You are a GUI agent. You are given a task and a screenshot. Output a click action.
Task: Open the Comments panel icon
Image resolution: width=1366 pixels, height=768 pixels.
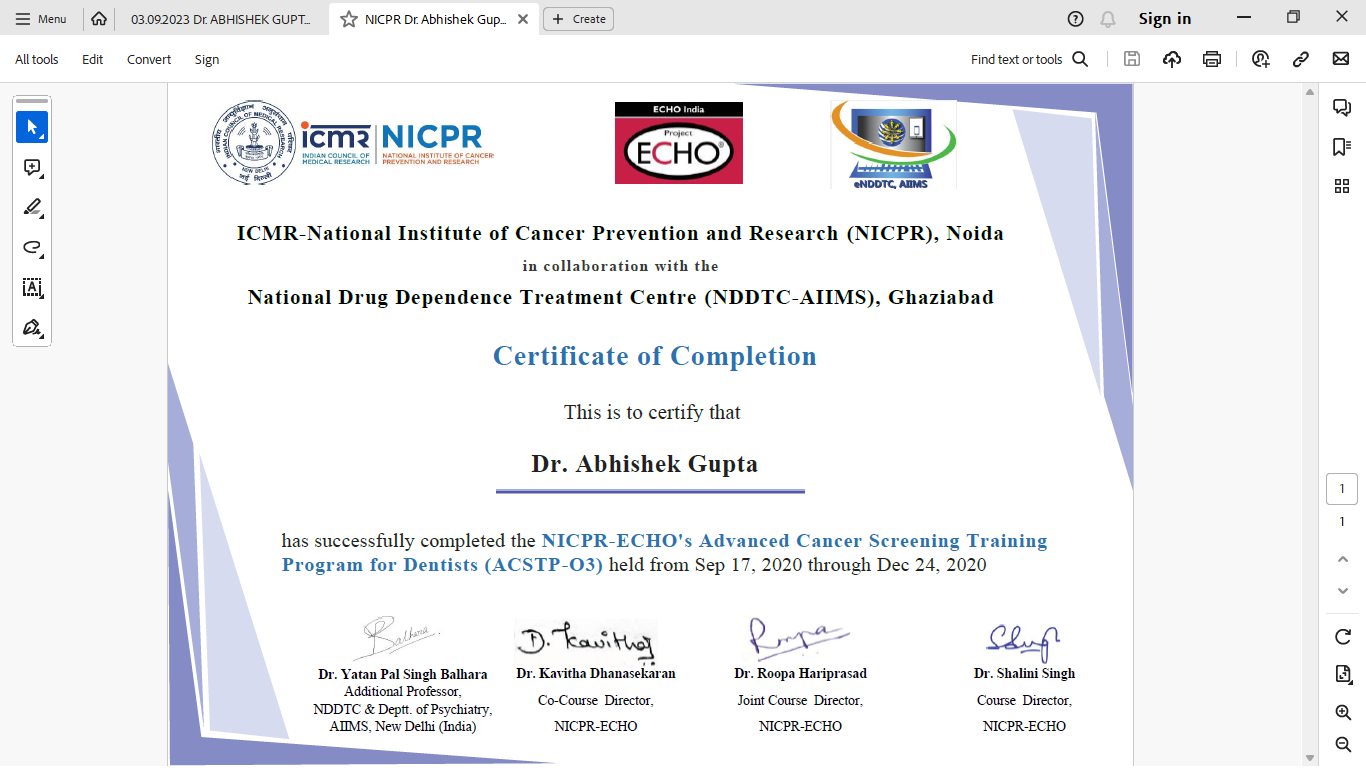point(1342,107)
